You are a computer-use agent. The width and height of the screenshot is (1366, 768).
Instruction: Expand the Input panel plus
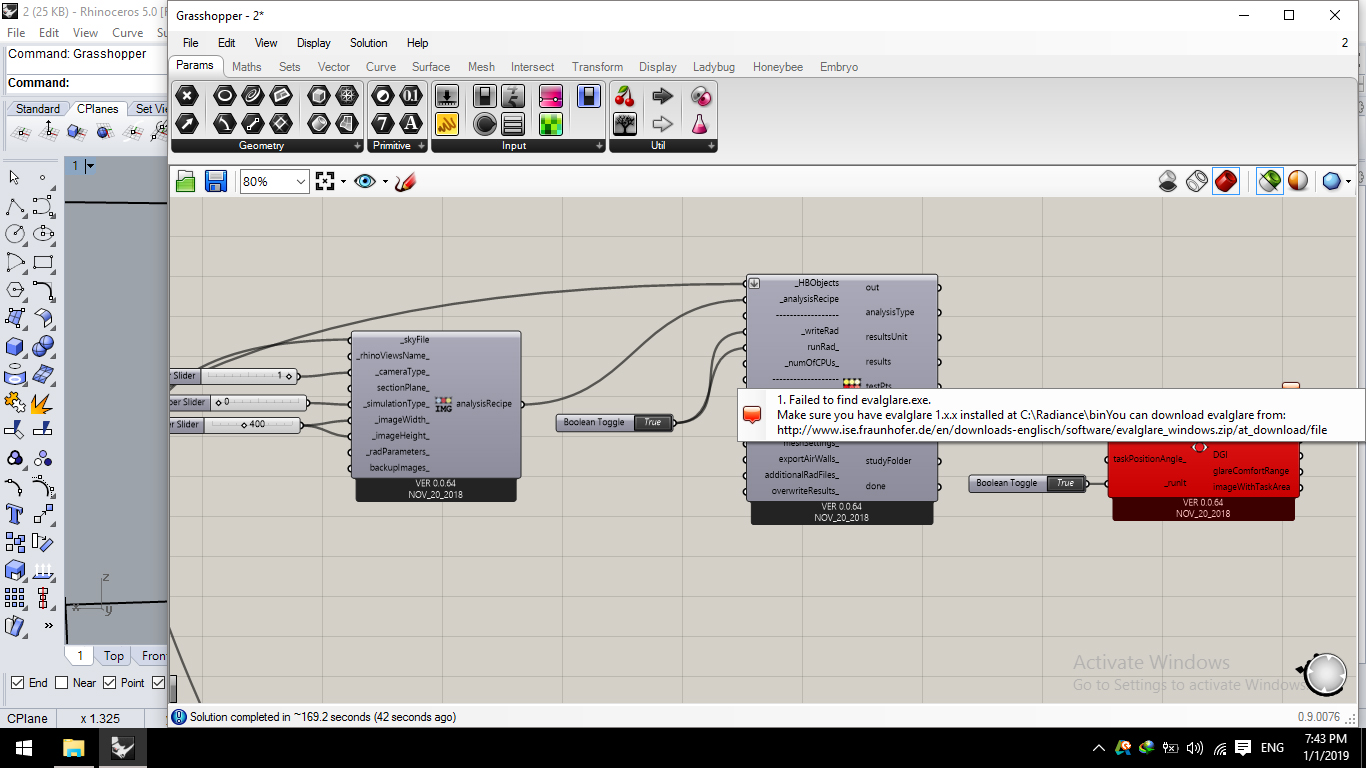click(599, 146)
